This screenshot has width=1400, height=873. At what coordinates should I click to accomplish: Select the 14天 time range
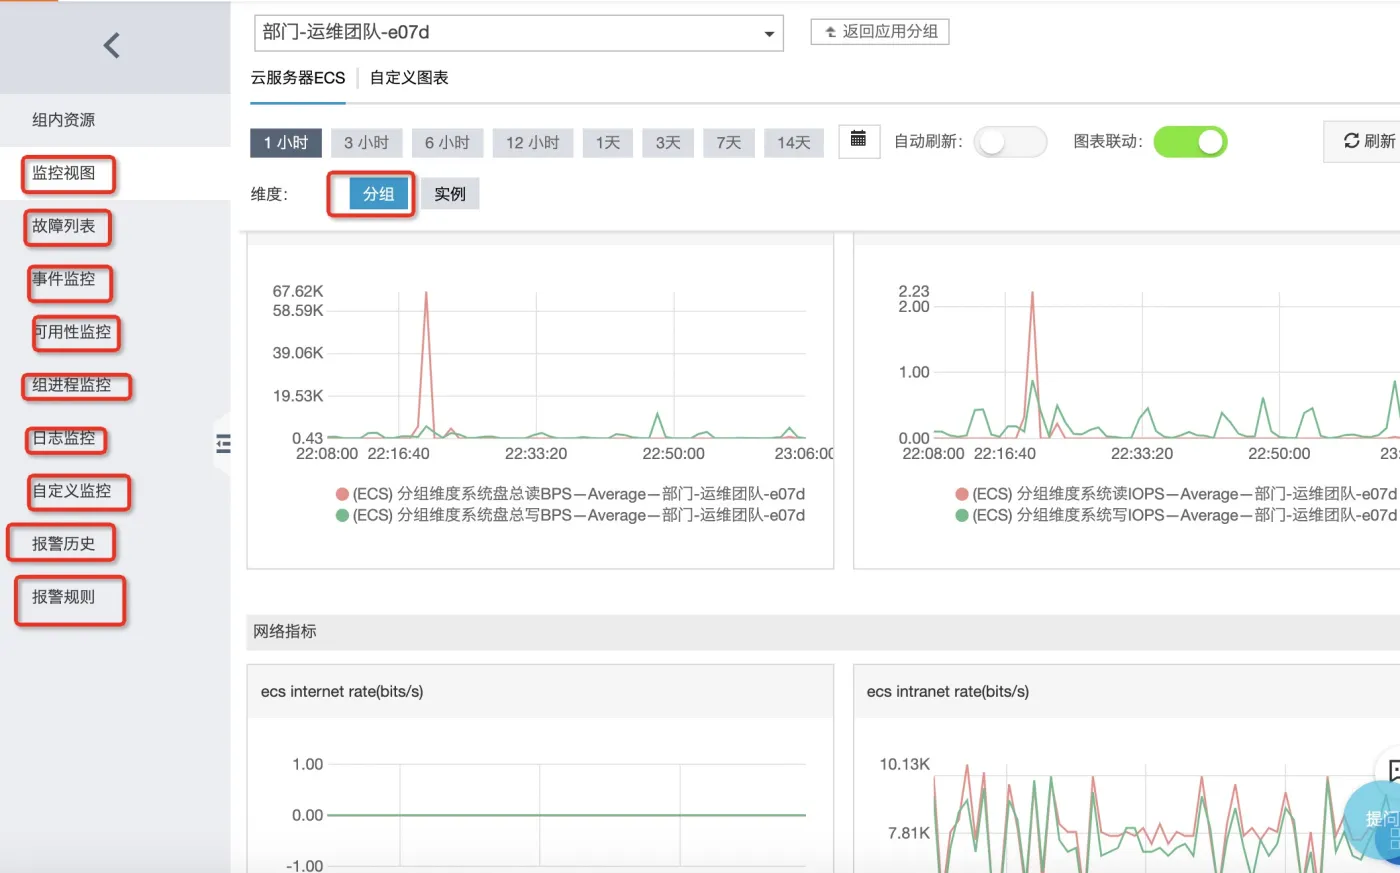(794, 143)
